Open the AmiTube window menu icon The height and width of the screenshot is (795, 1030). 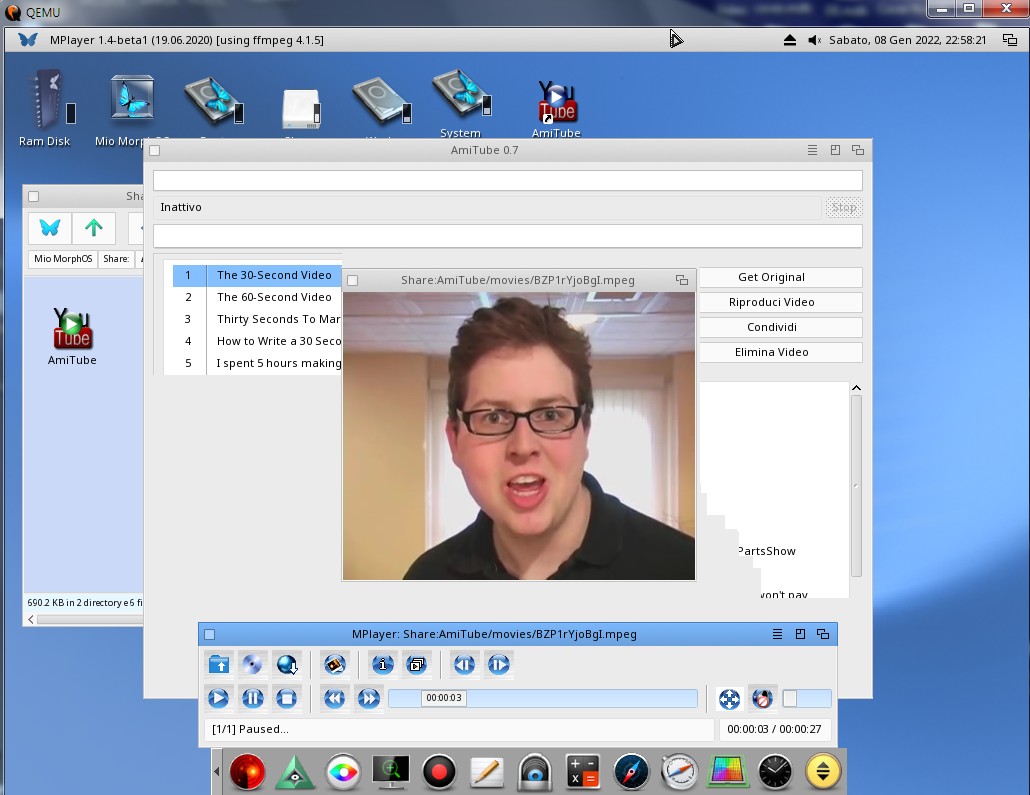[x=813, y=150]
